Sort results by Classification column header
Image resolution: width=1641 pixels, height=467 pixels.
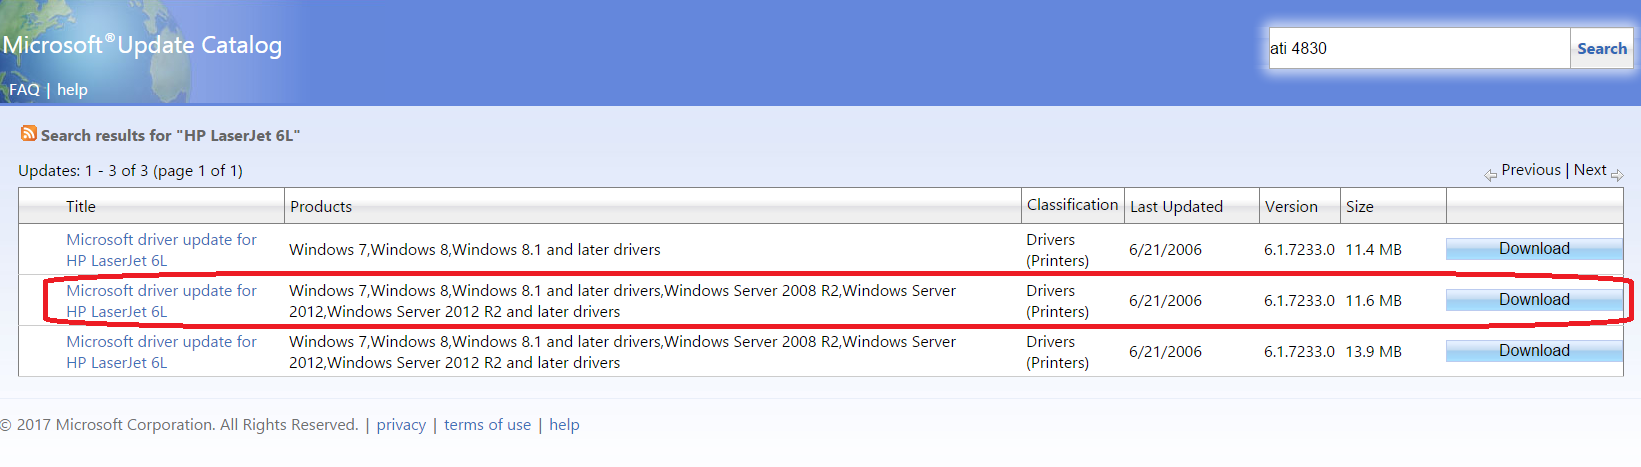(x=1072, y=205)
